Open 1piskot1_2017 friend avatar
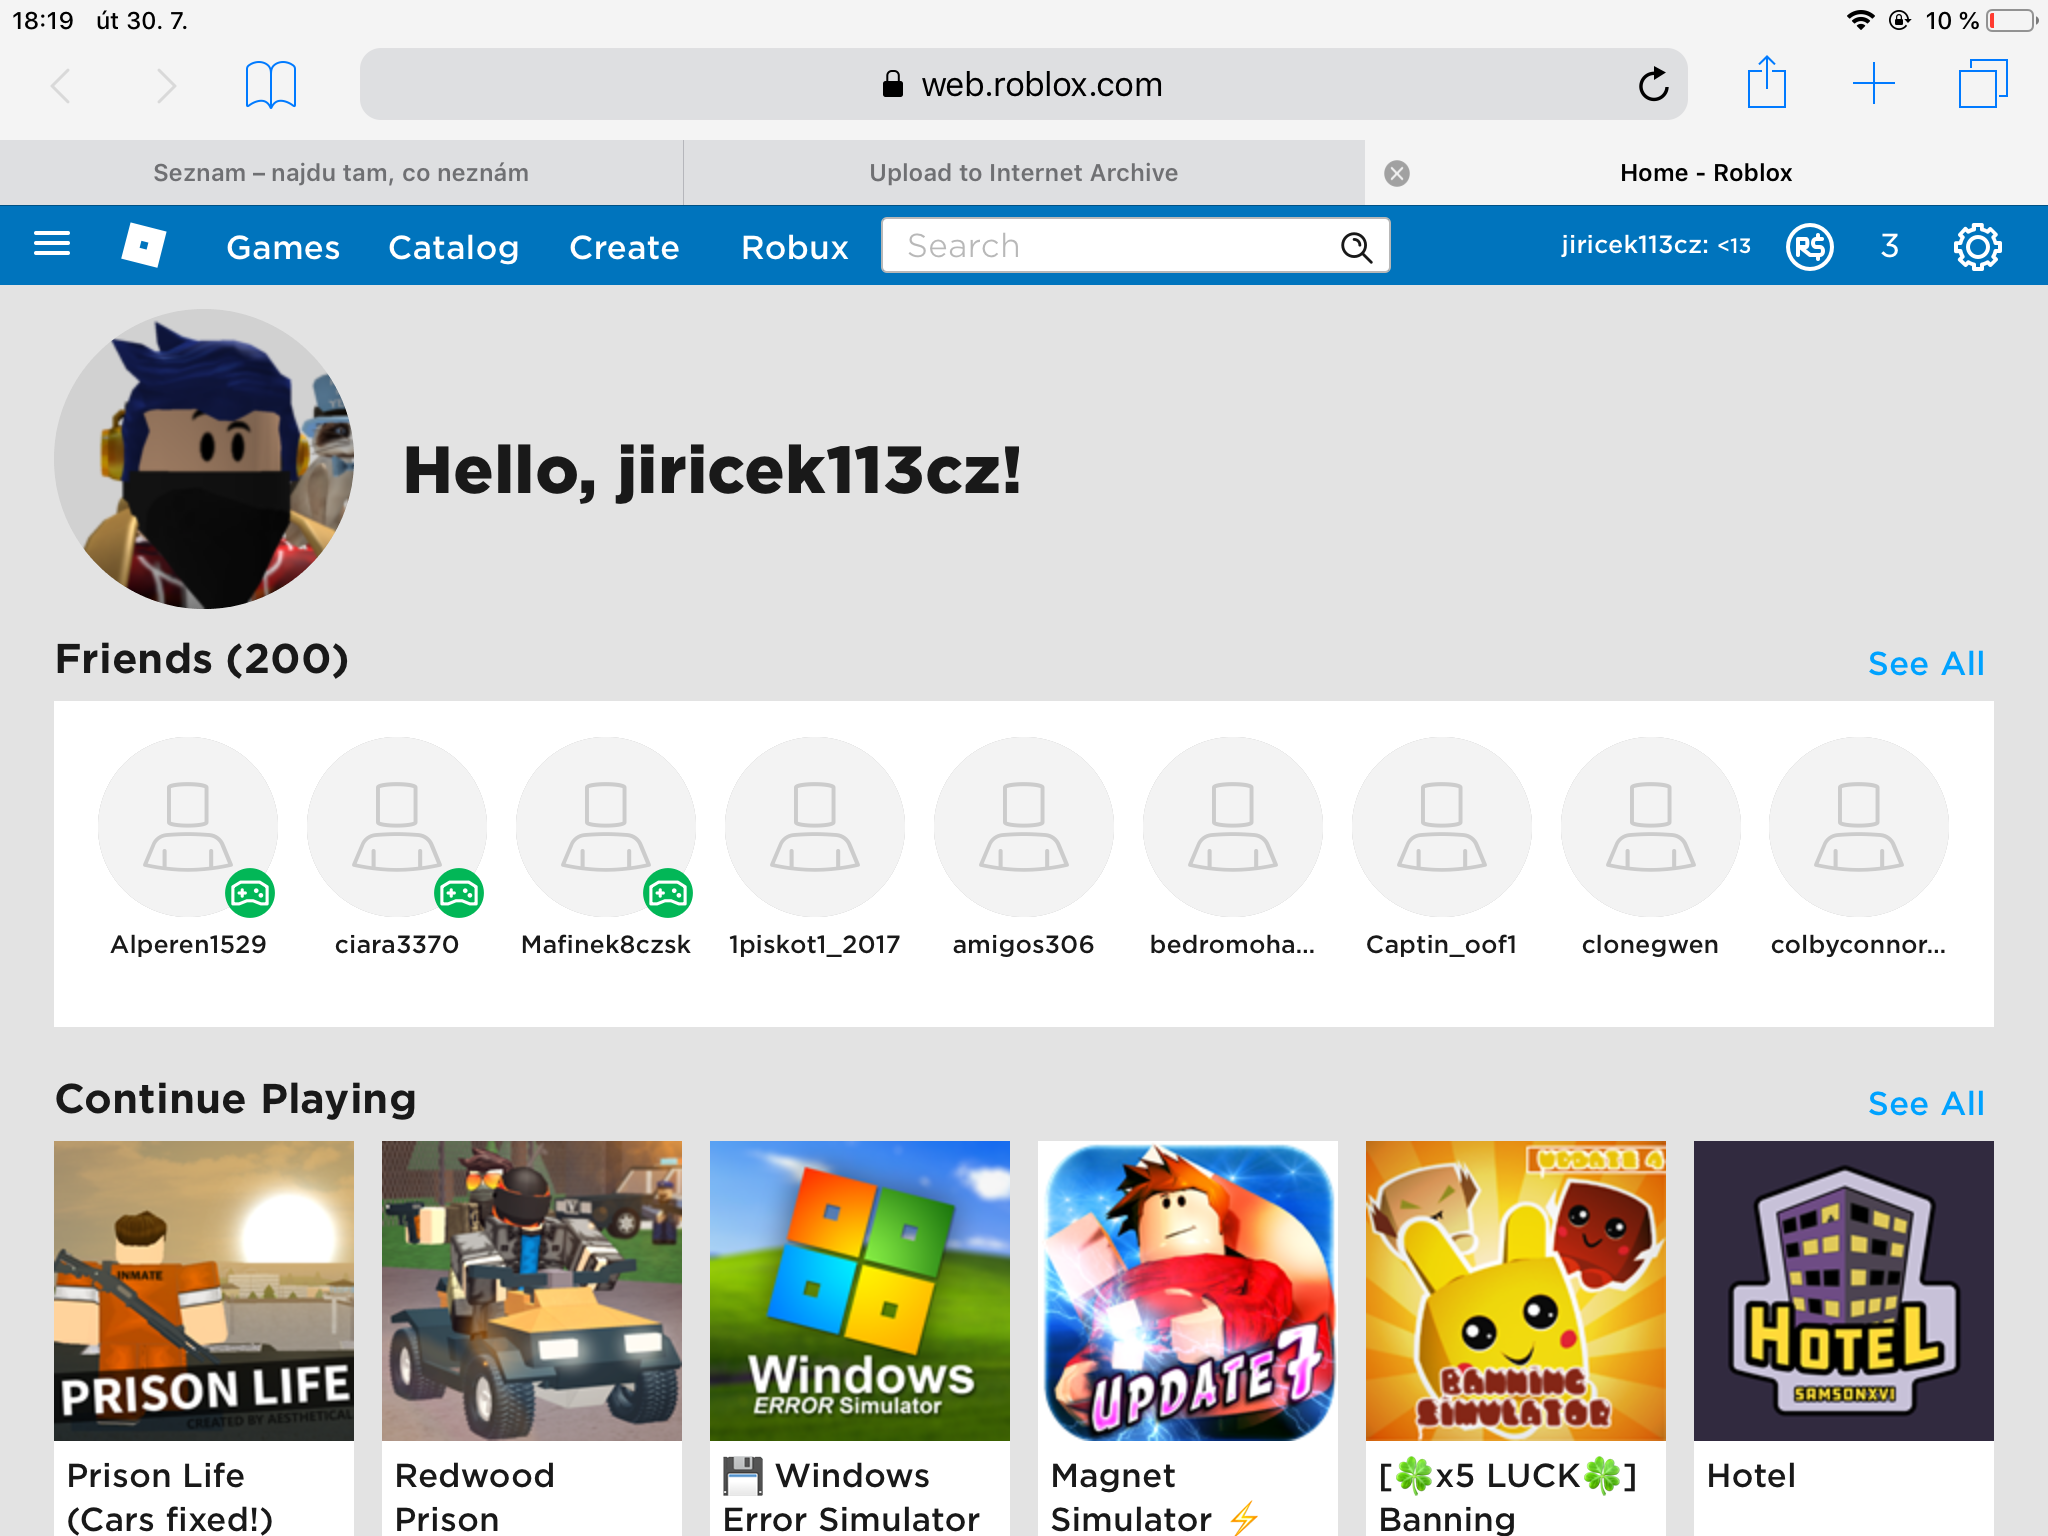Screen dimensions: 2048x1536 tap(815, 827)
